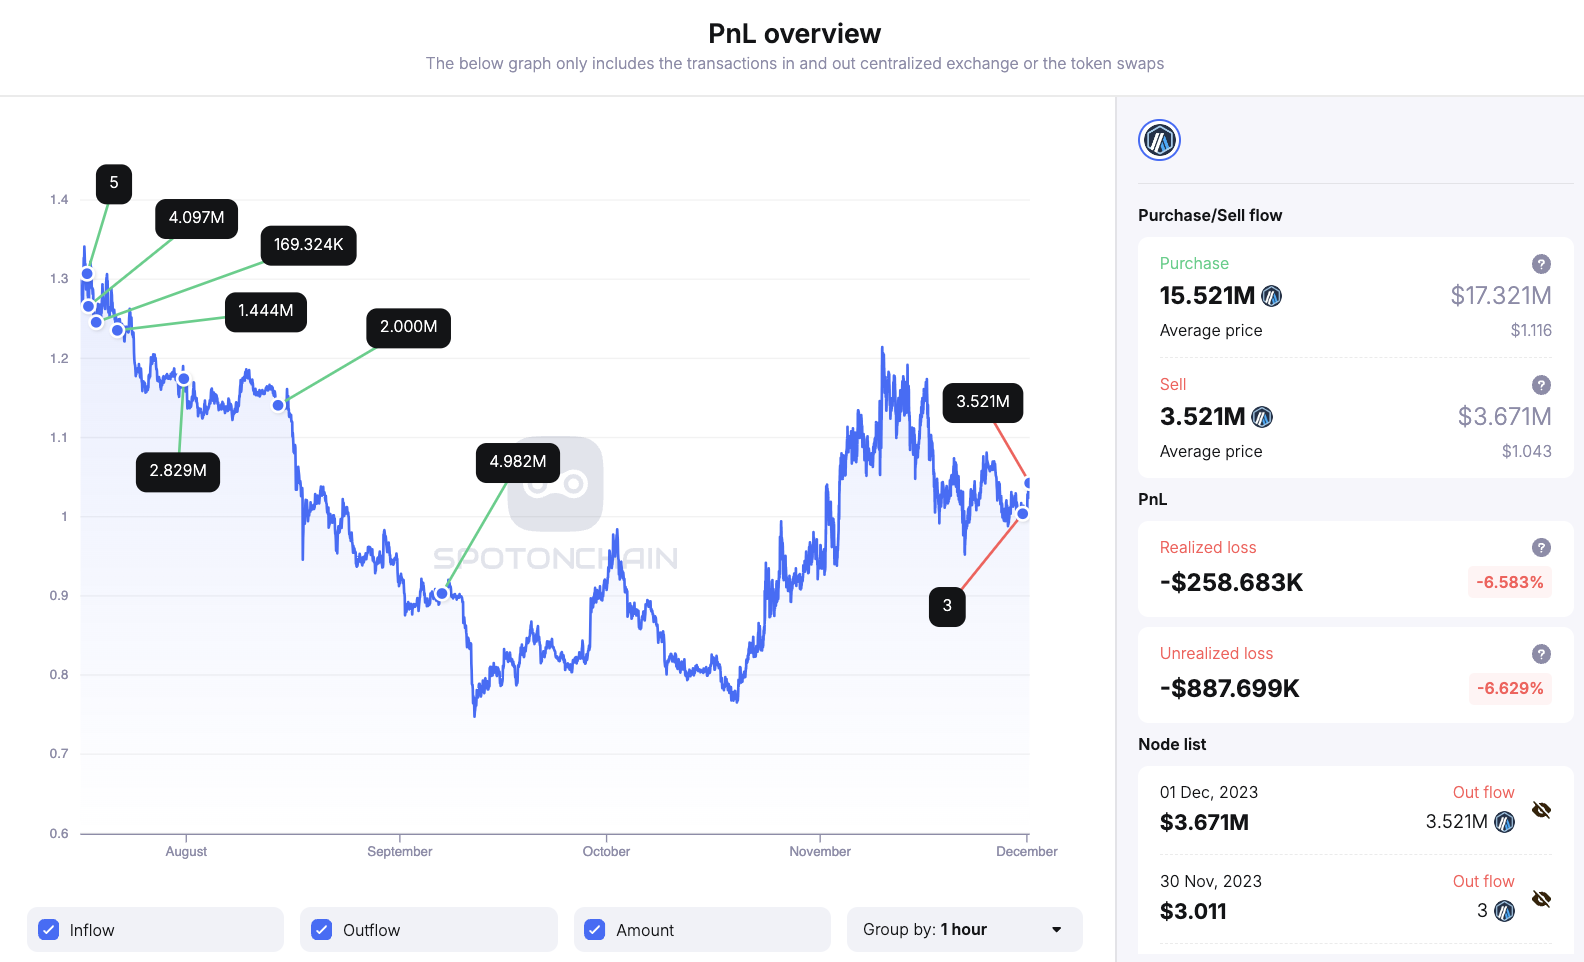Hide the 30 Nov, 2023 node via eye toggle

tap(1542, 899)
